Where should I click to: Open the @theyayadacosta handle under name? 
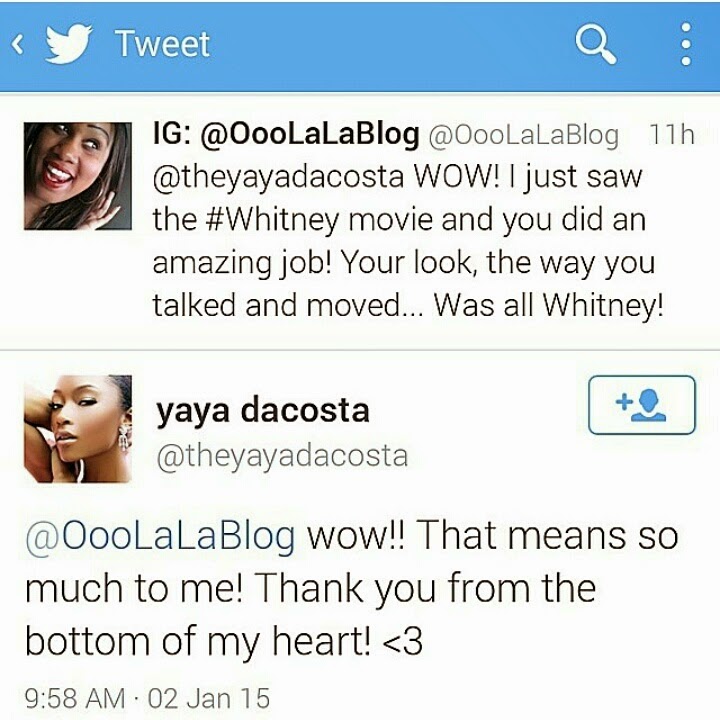coord(282,456)
